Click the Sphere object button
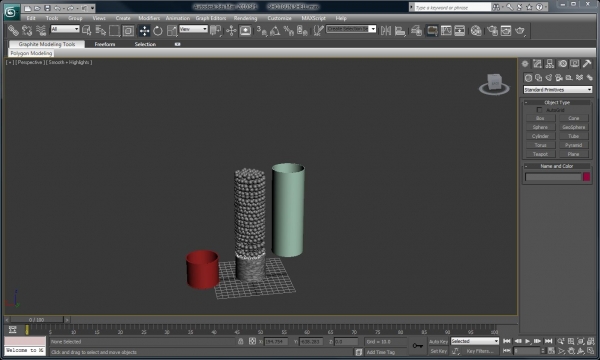 click(x=540, y=127)
